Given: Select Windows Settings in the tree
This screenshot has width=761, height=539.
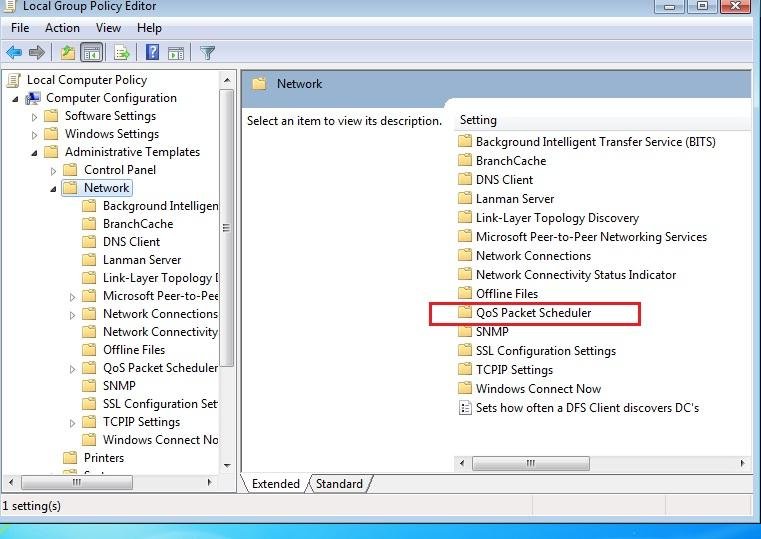Looking at the screenshot, I should pos(112,133).
